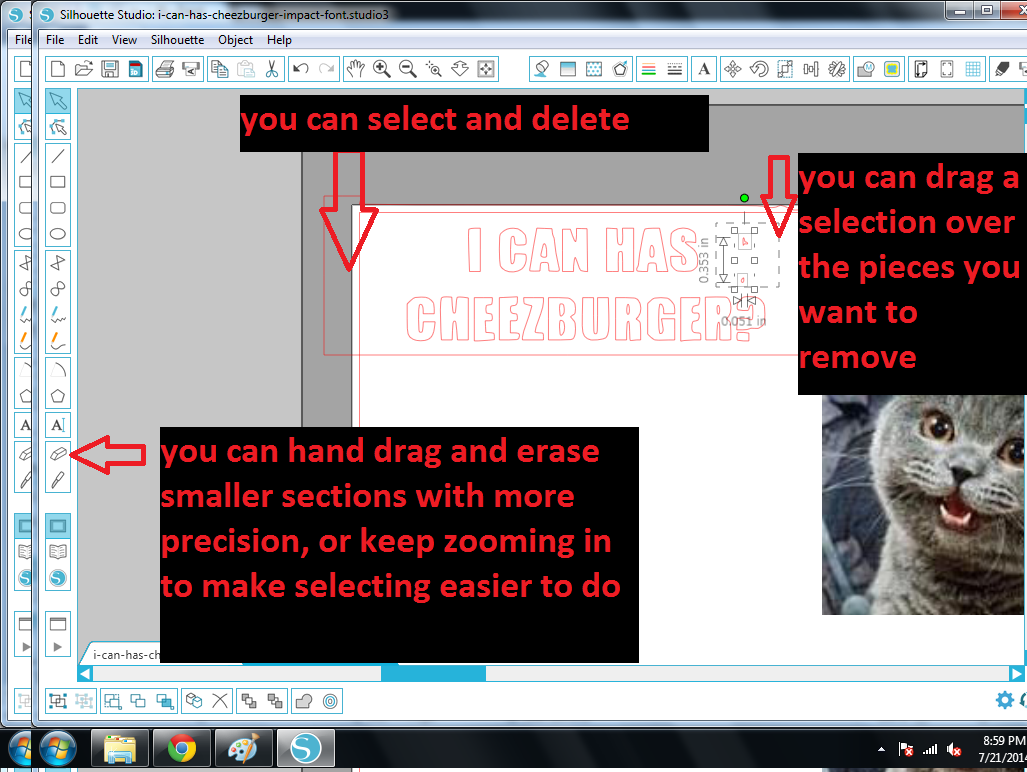The image size is (1027, 772).
Task: Open the Text Style window
Action: (x=704, y=69)
